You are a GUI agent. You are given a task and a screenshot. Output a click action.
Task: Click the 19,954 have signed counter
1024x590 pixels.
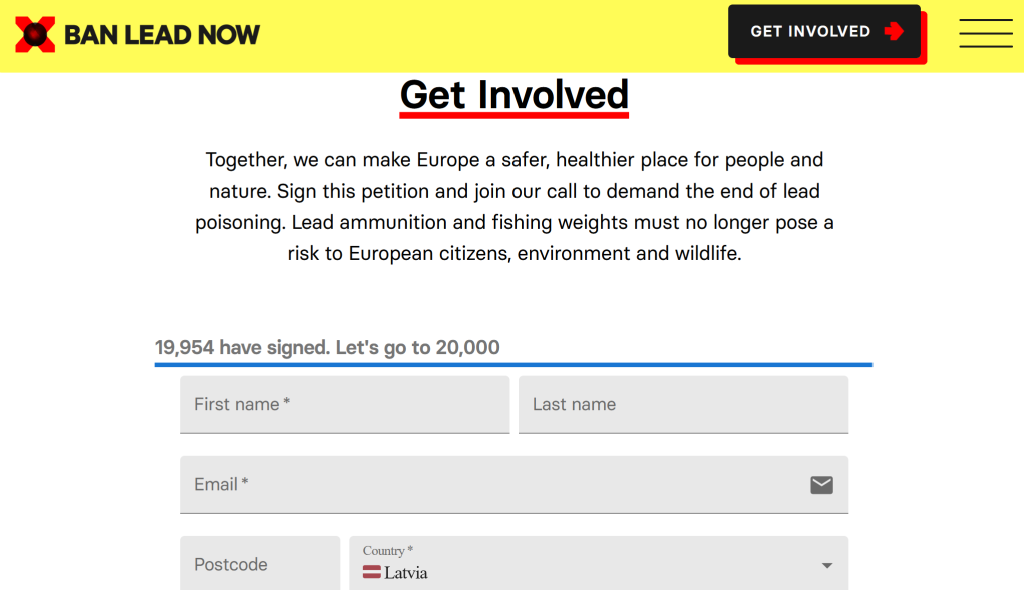pyautogui.click(x=242, y=348)
